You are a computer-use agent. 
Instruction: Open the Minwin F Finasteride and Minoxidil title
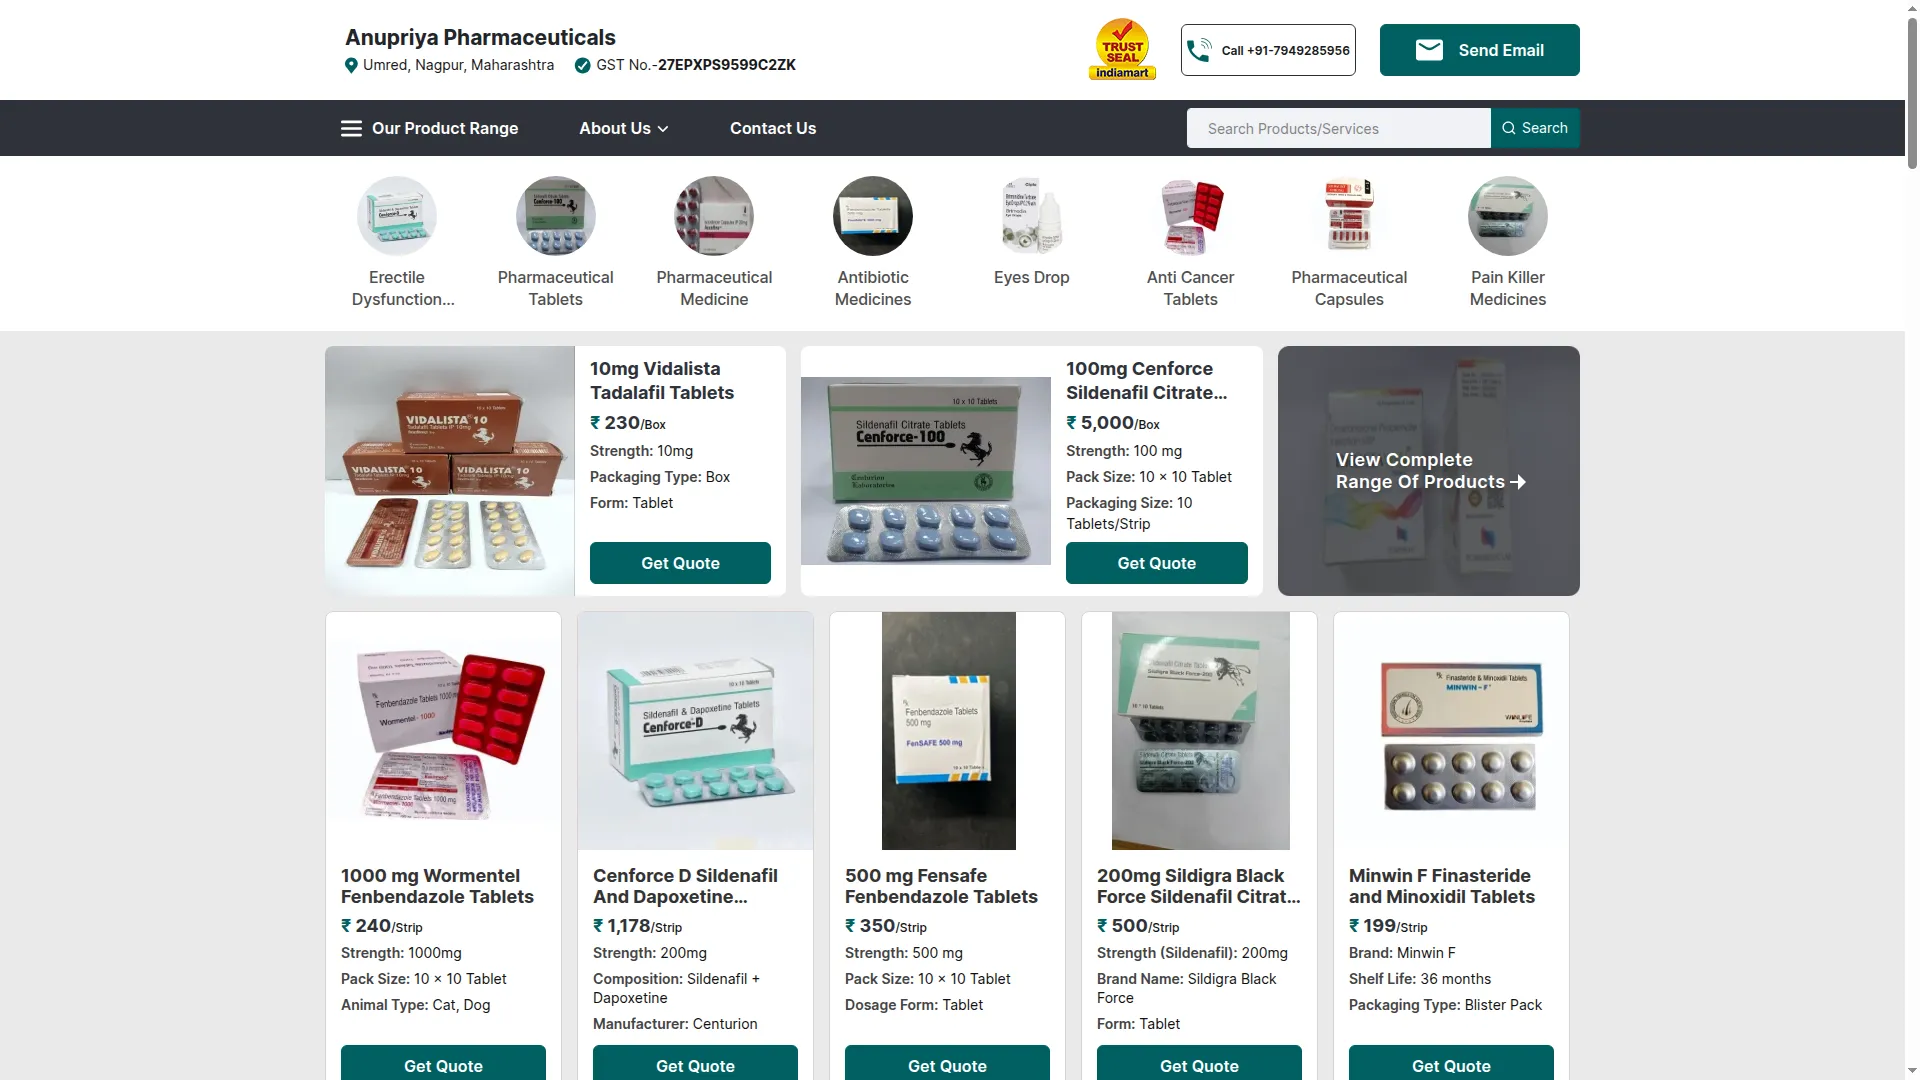(x=1442, y=886)
